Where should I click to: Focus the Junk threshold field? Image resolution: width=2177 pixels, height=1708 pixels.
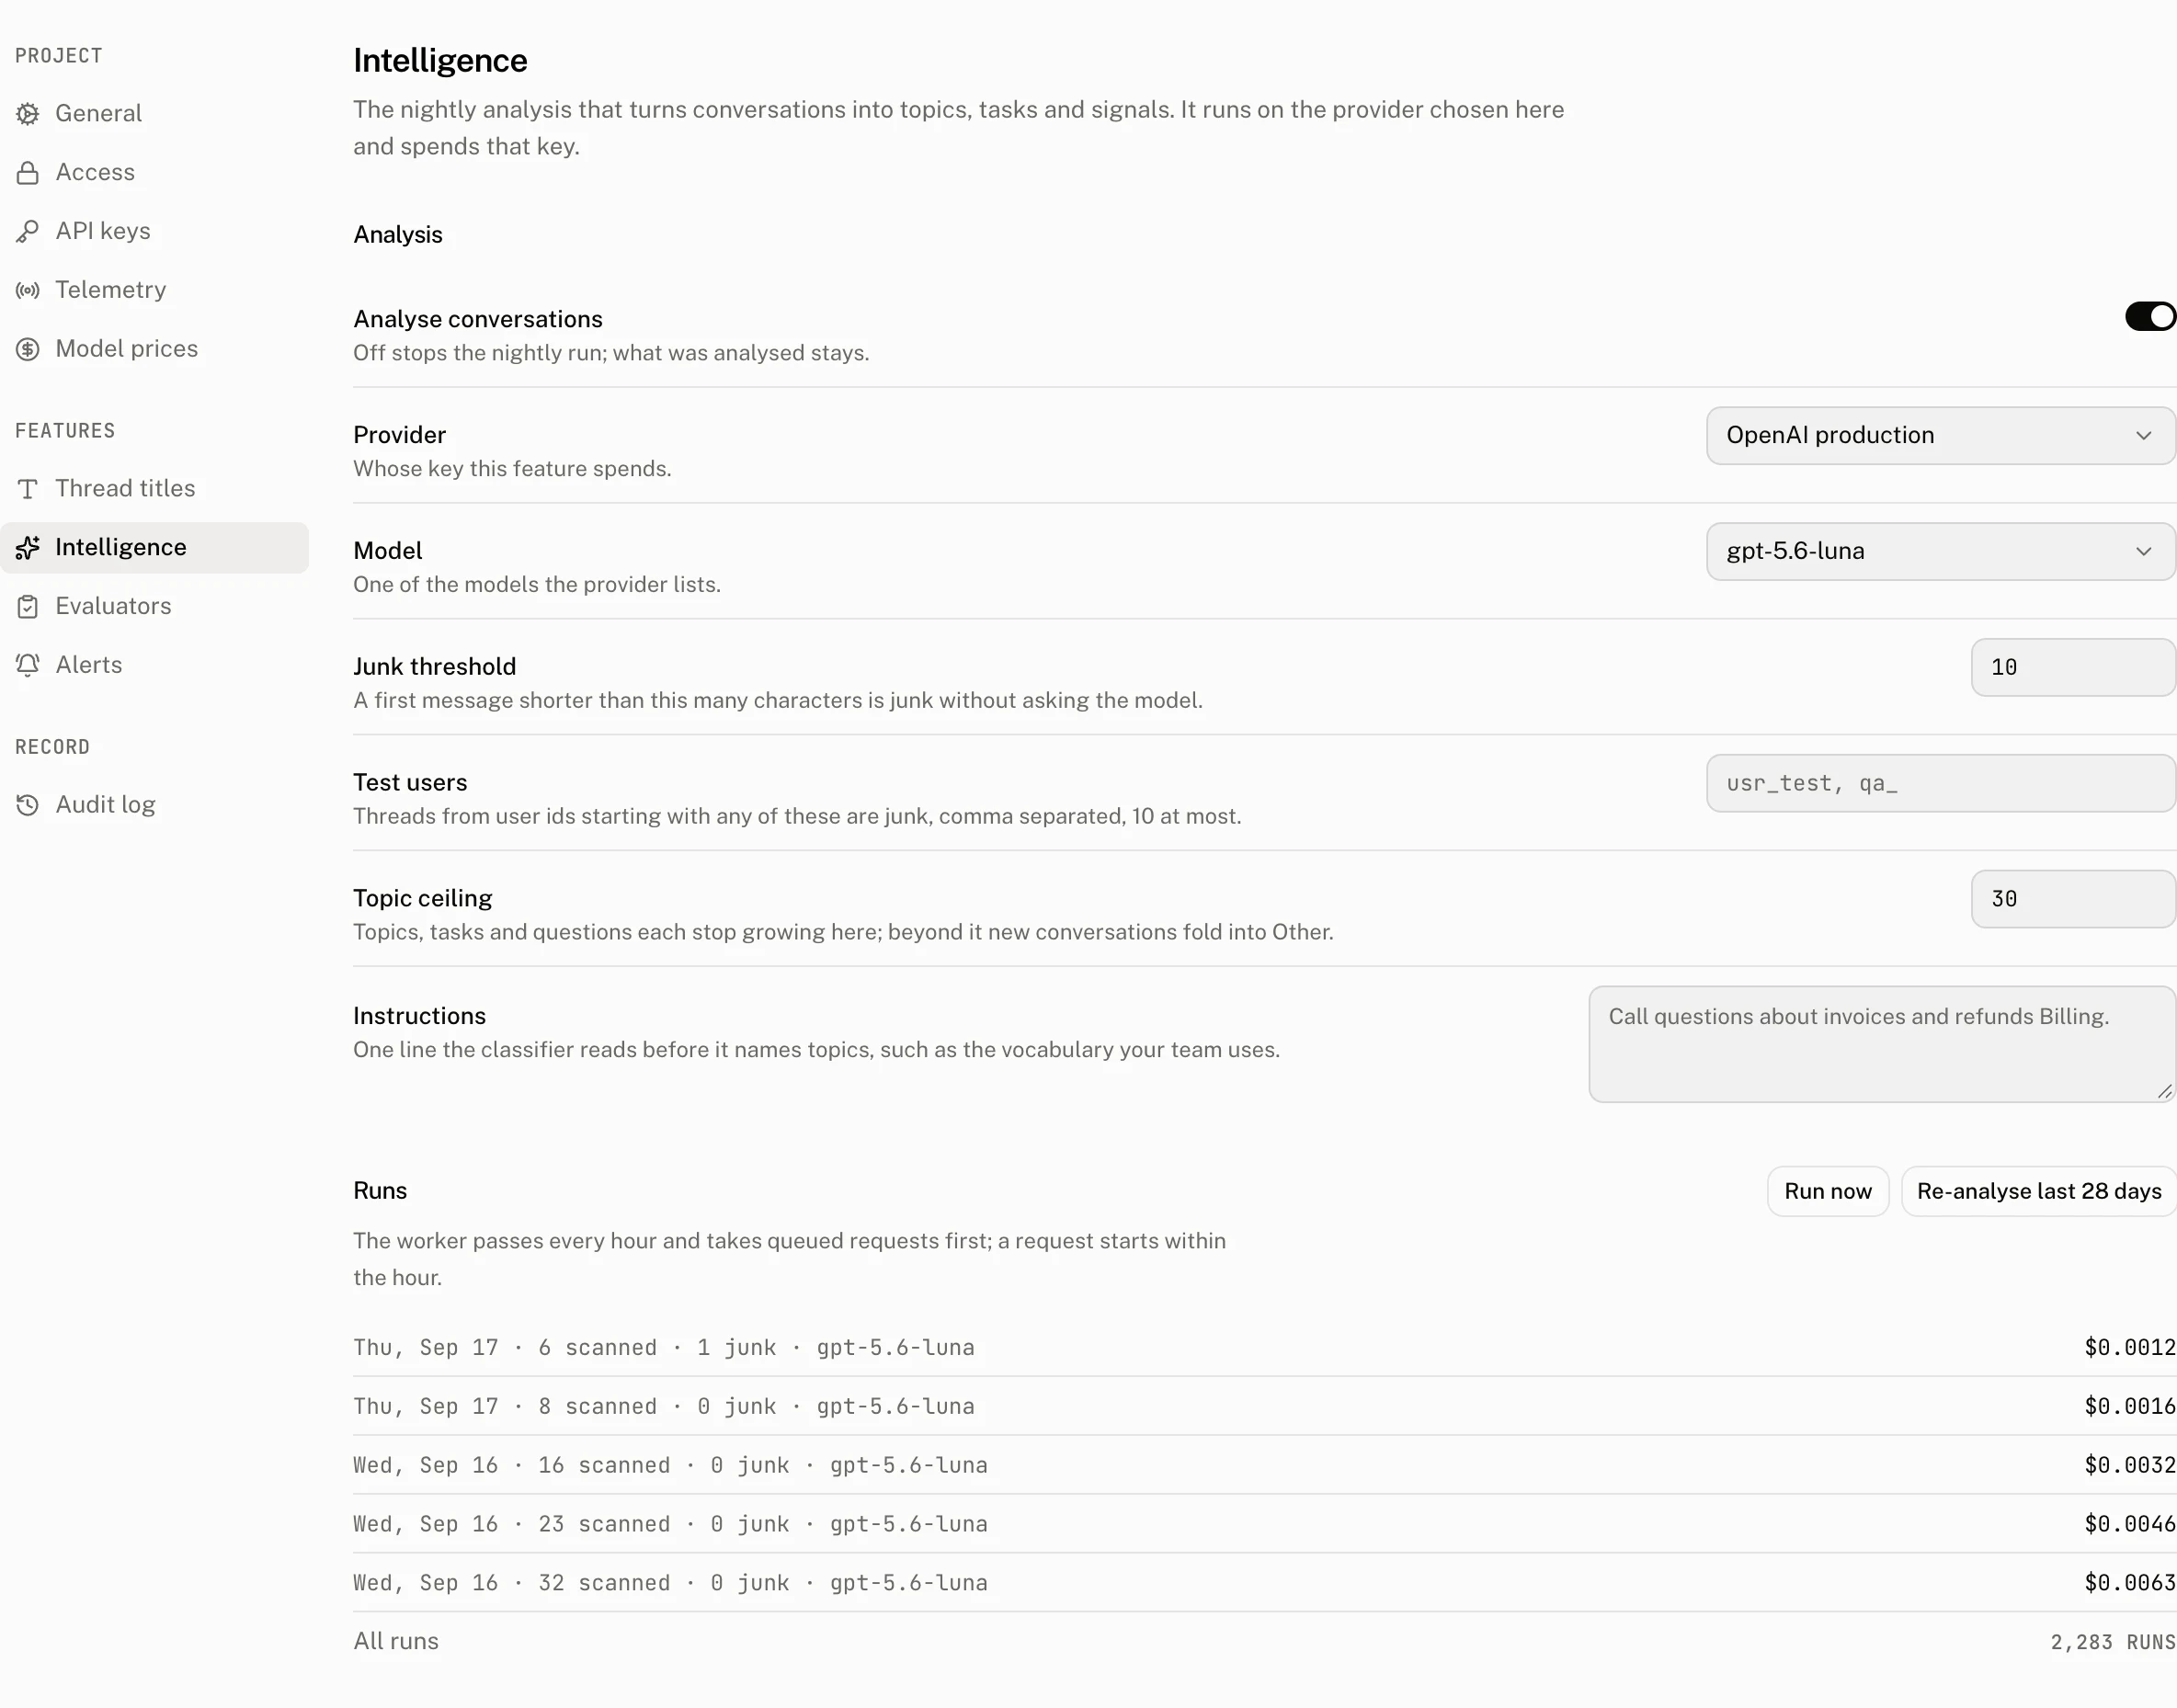(x=2073, y=668)
